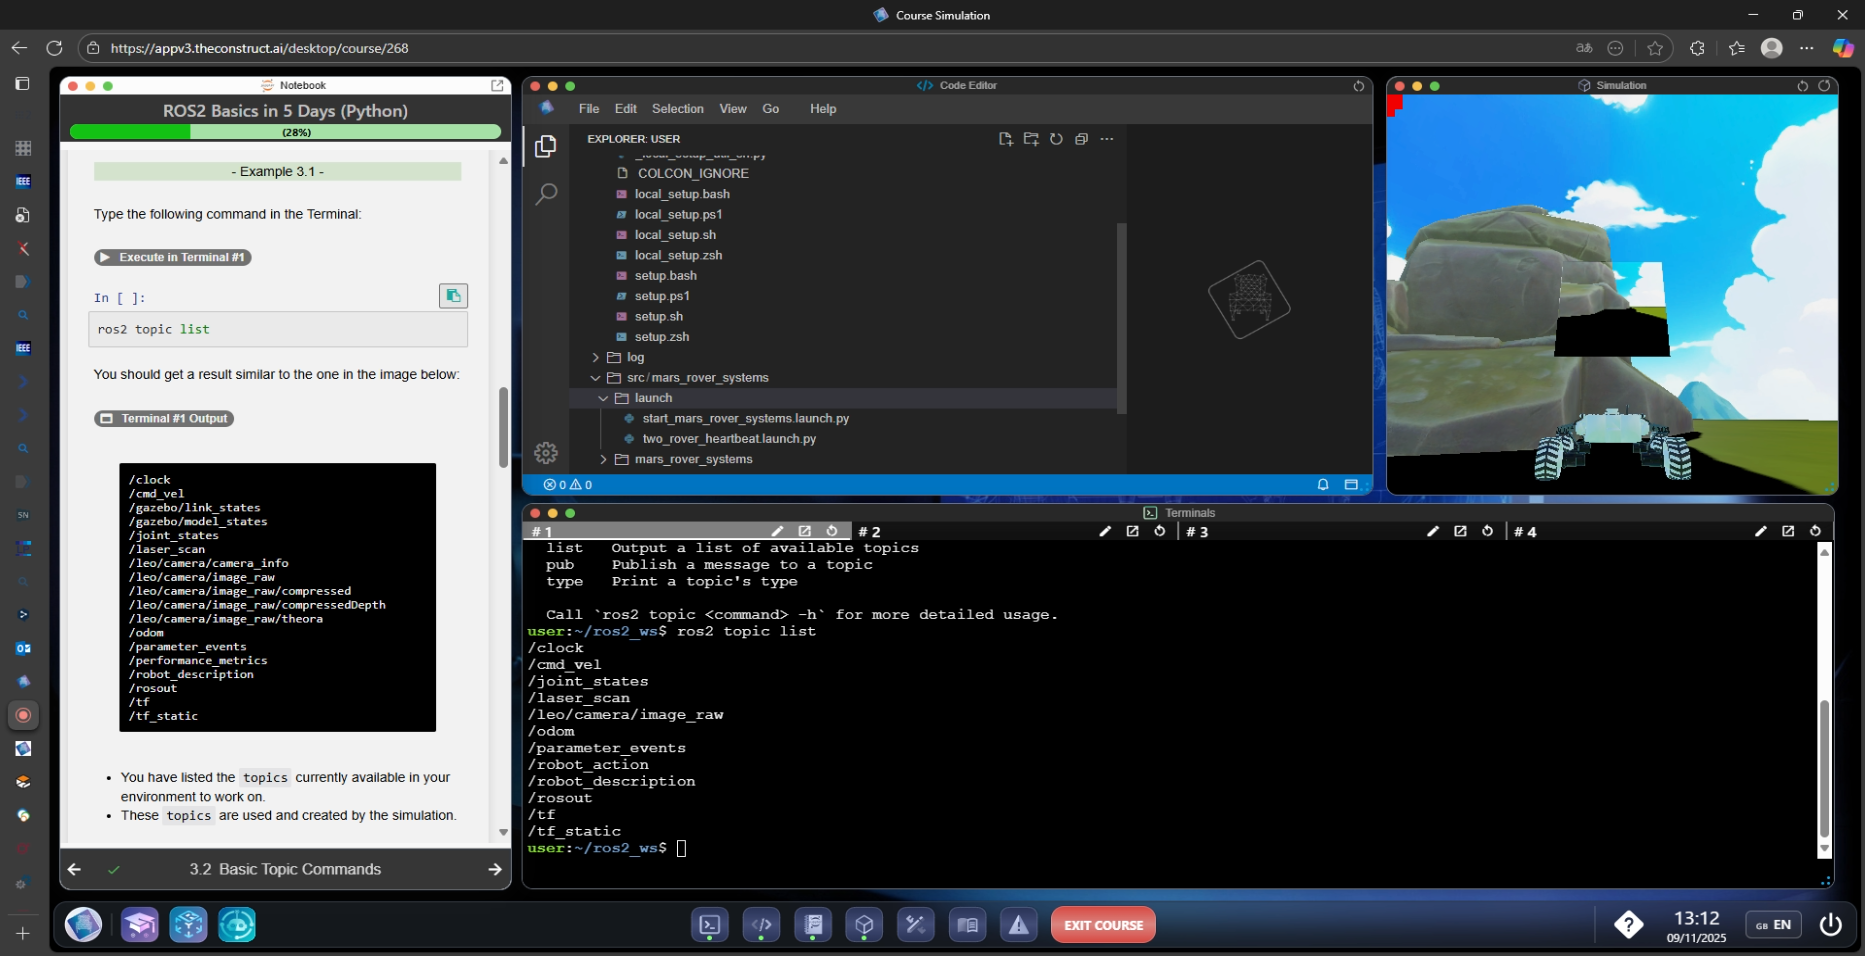Screen dimensions: 1865x956
Task: Expand the nested mars_rover_systems folder
Action: pos(692,459)
